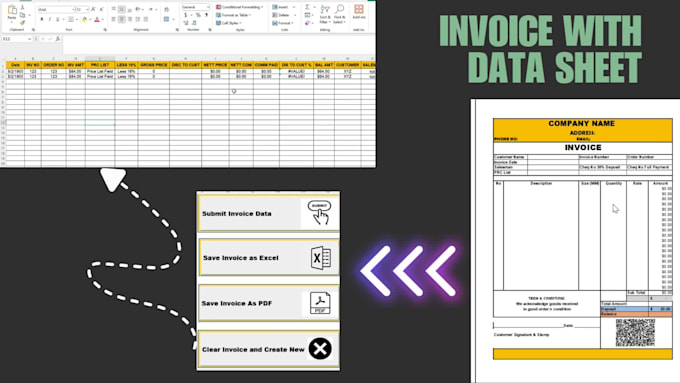Screen dimensions: 680x383
Task: Toggle Underline formatting
Action: coord(57,19)
